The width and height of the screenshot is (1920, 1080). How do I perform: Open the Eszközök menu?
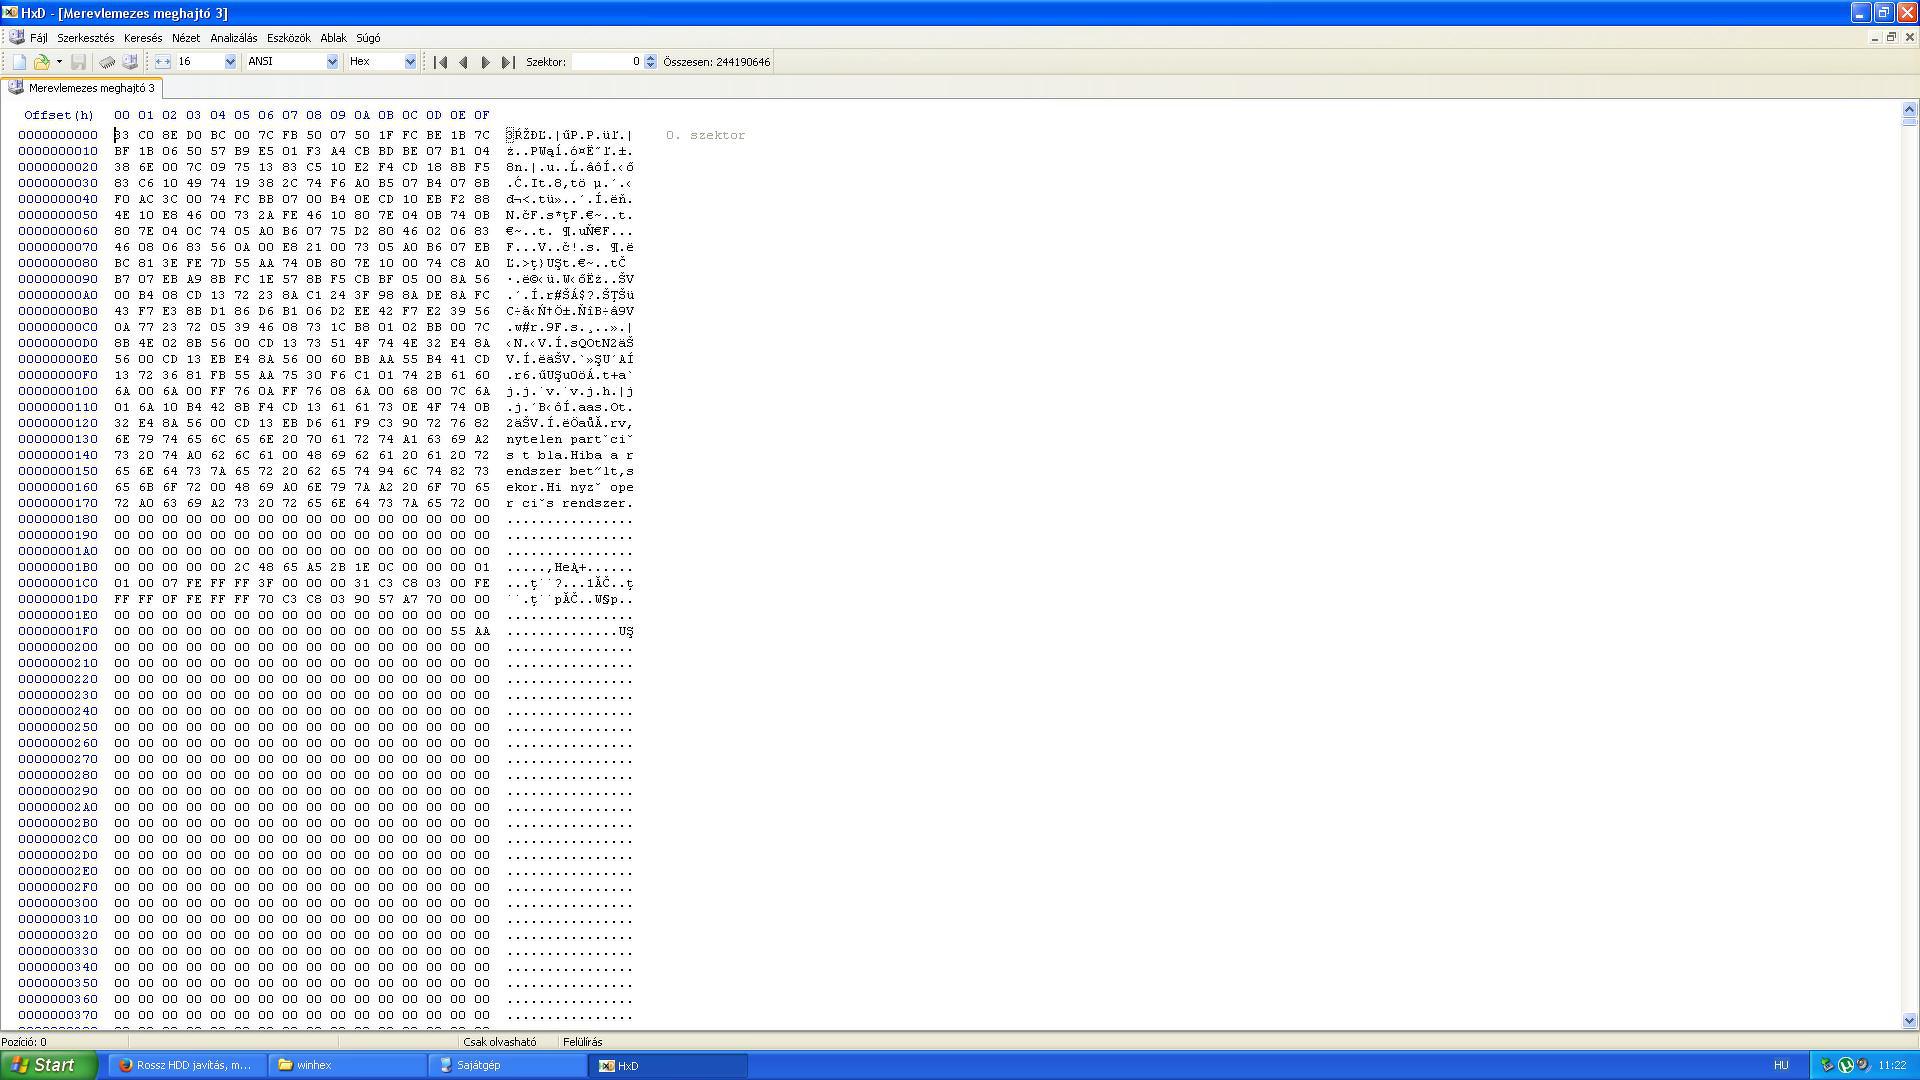[288, 38]
